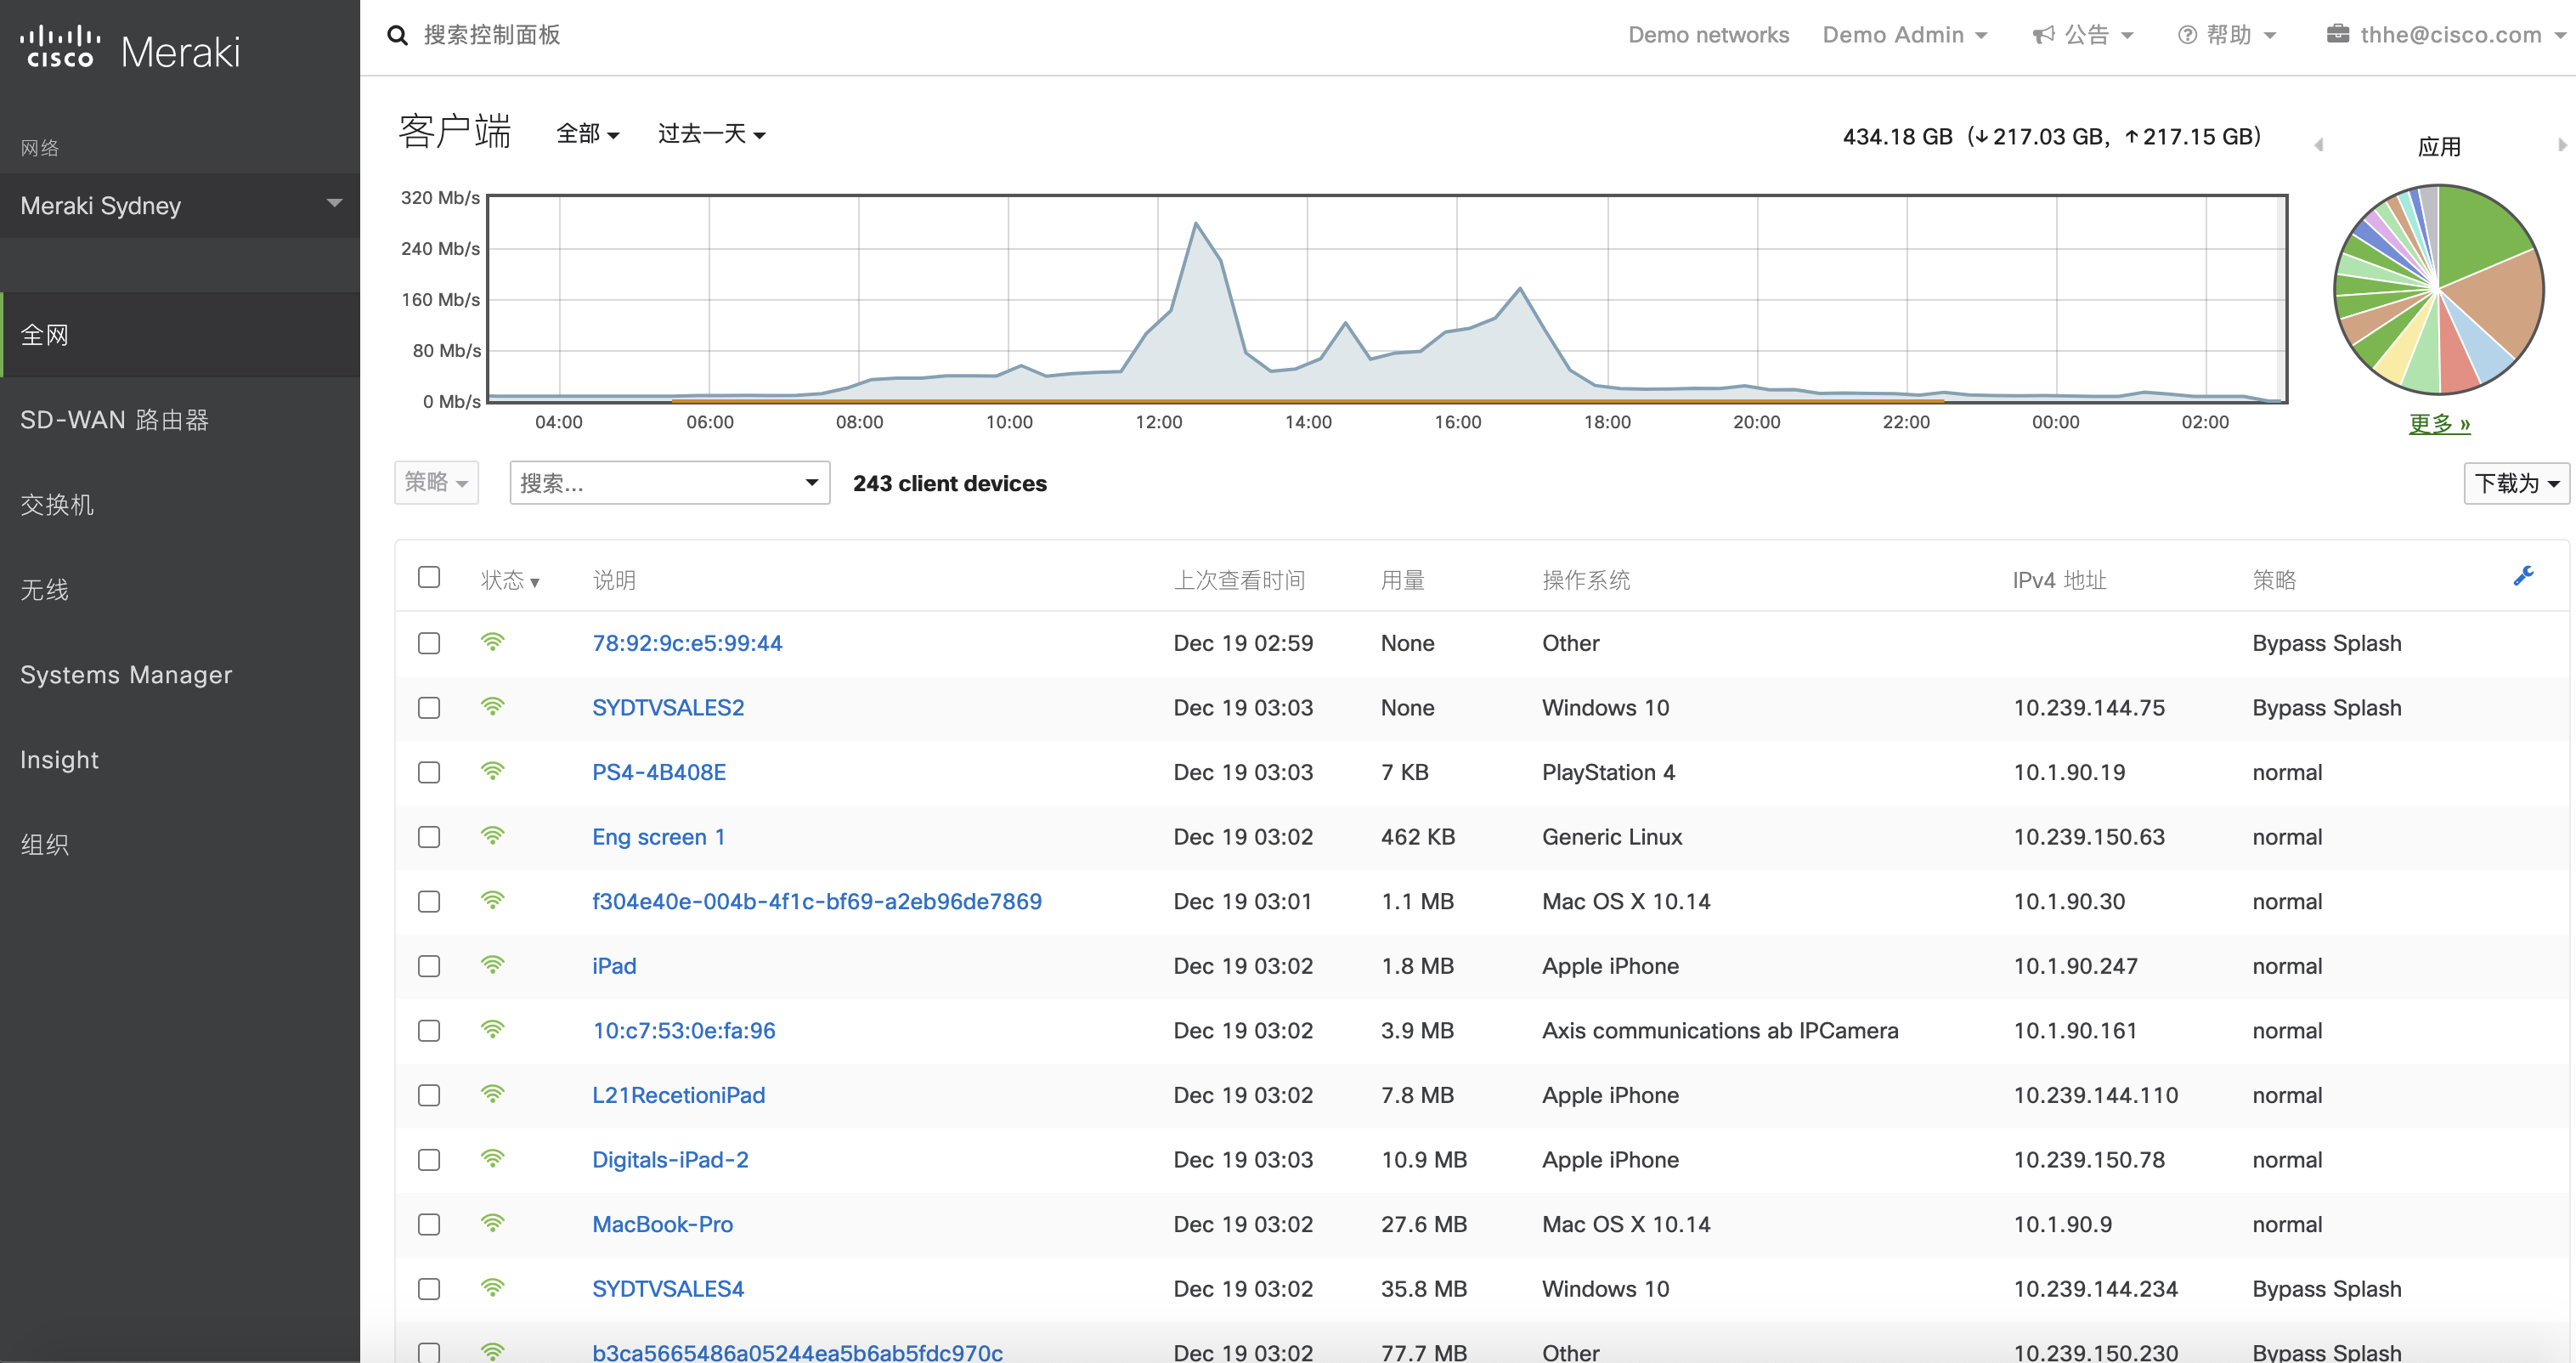This screenshot has height=1363, width=2576.
Task: Click the announcements megaphone icon
Action: [2043, 35]
